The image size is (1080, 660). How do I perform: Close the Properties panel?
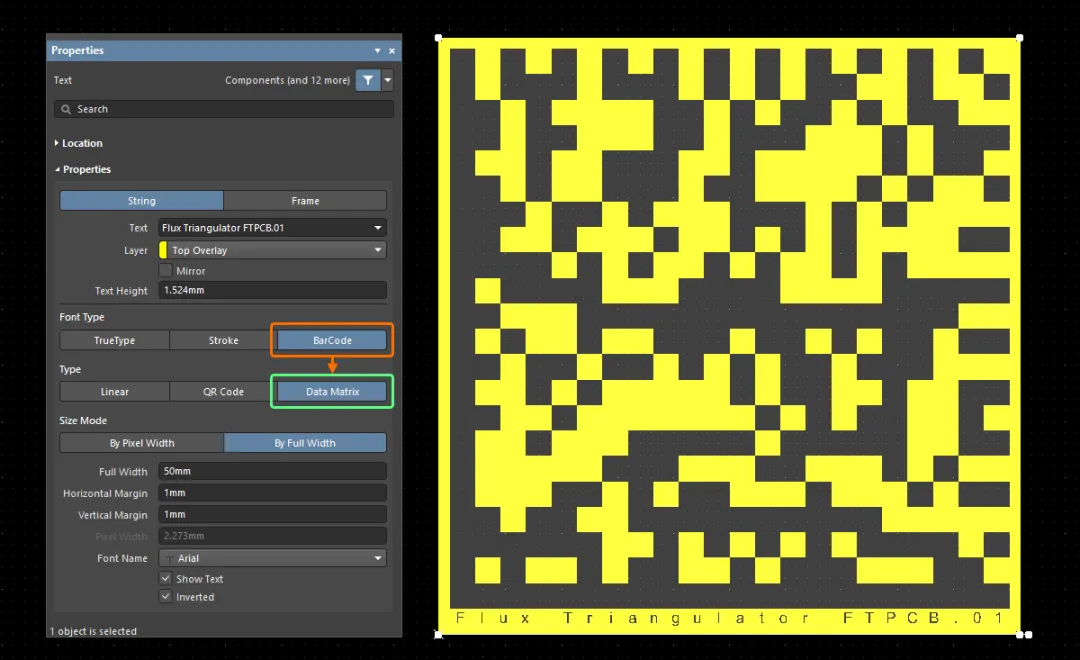(392, 50)
